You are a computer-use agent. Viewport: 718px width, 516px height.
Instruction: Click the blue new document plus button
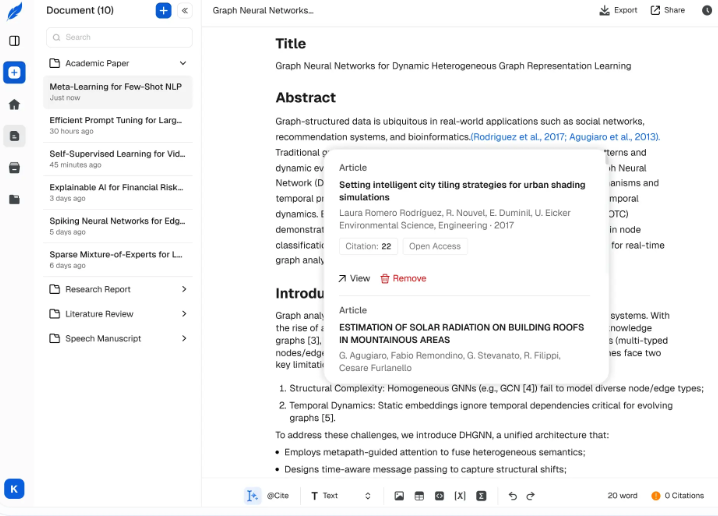click(163, 11)
